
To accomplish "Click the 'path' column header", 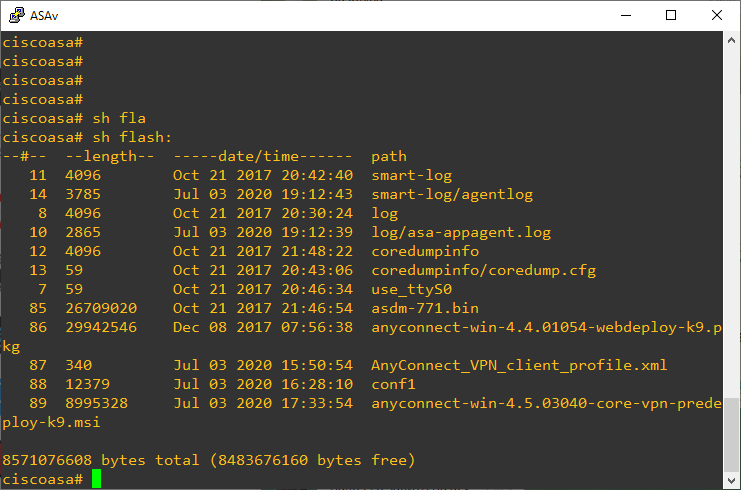I will 389,157.
